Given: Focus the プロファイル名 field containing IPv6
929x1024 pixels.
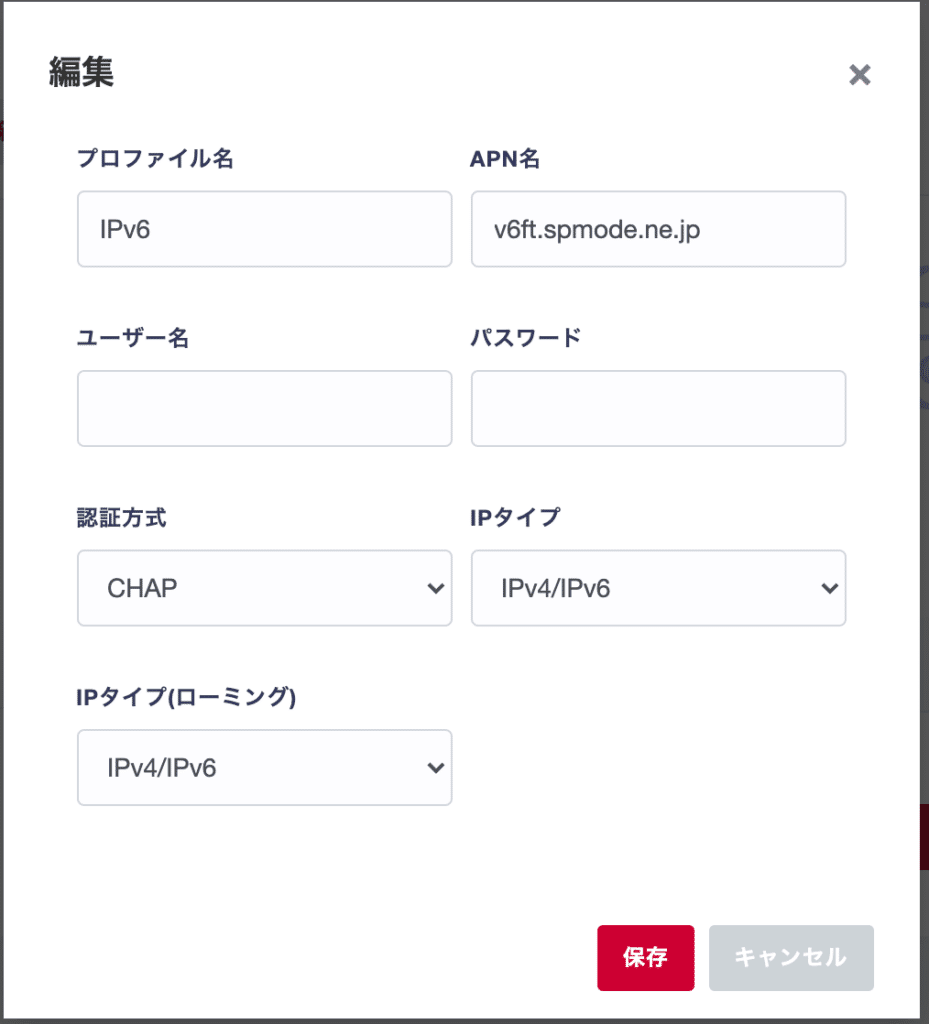Looking at the screenshot, I should coord(264,229).
